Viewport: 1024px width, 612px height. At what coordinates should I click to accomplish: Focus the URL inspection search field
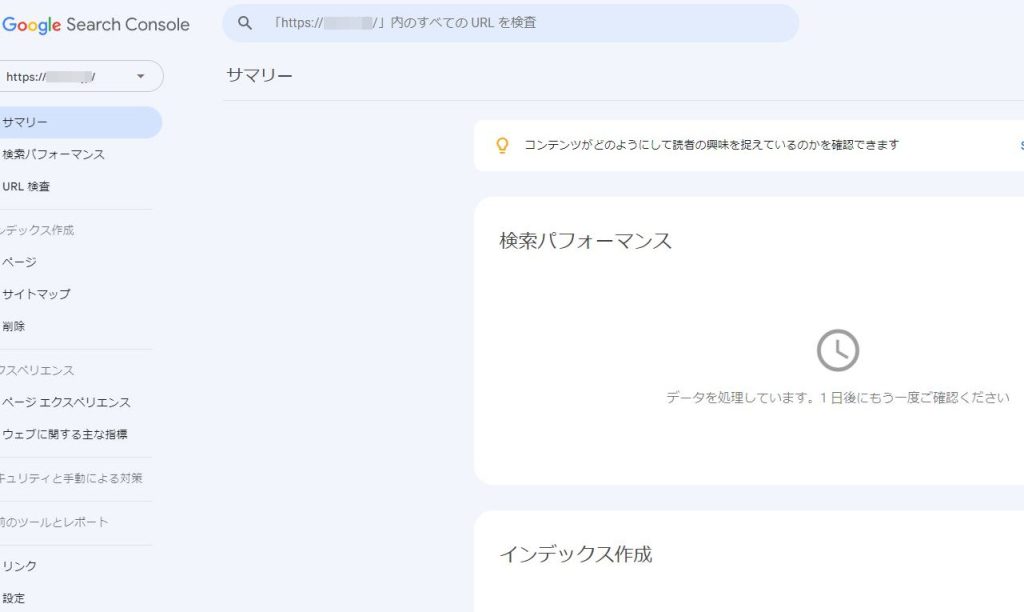click(x=520, y=23)
